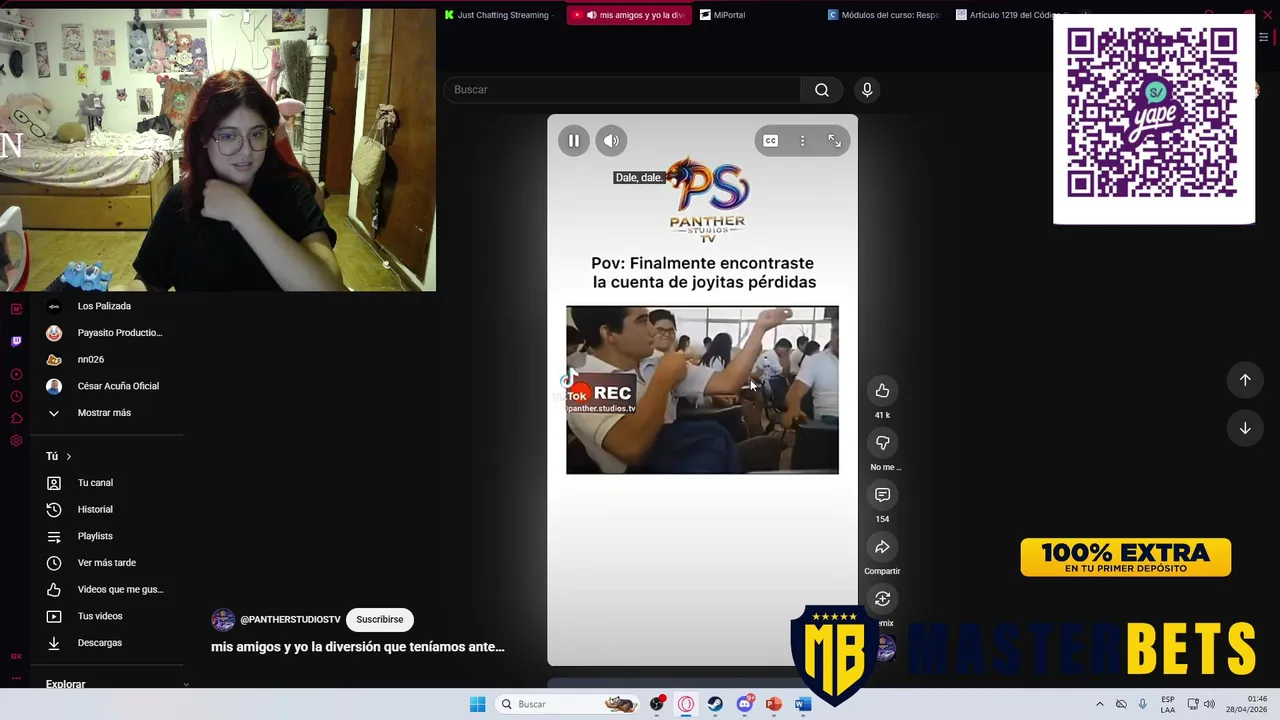Open Word from taskbar
The height and width of the screenshot is (720, 1280).
coord(802,704)
